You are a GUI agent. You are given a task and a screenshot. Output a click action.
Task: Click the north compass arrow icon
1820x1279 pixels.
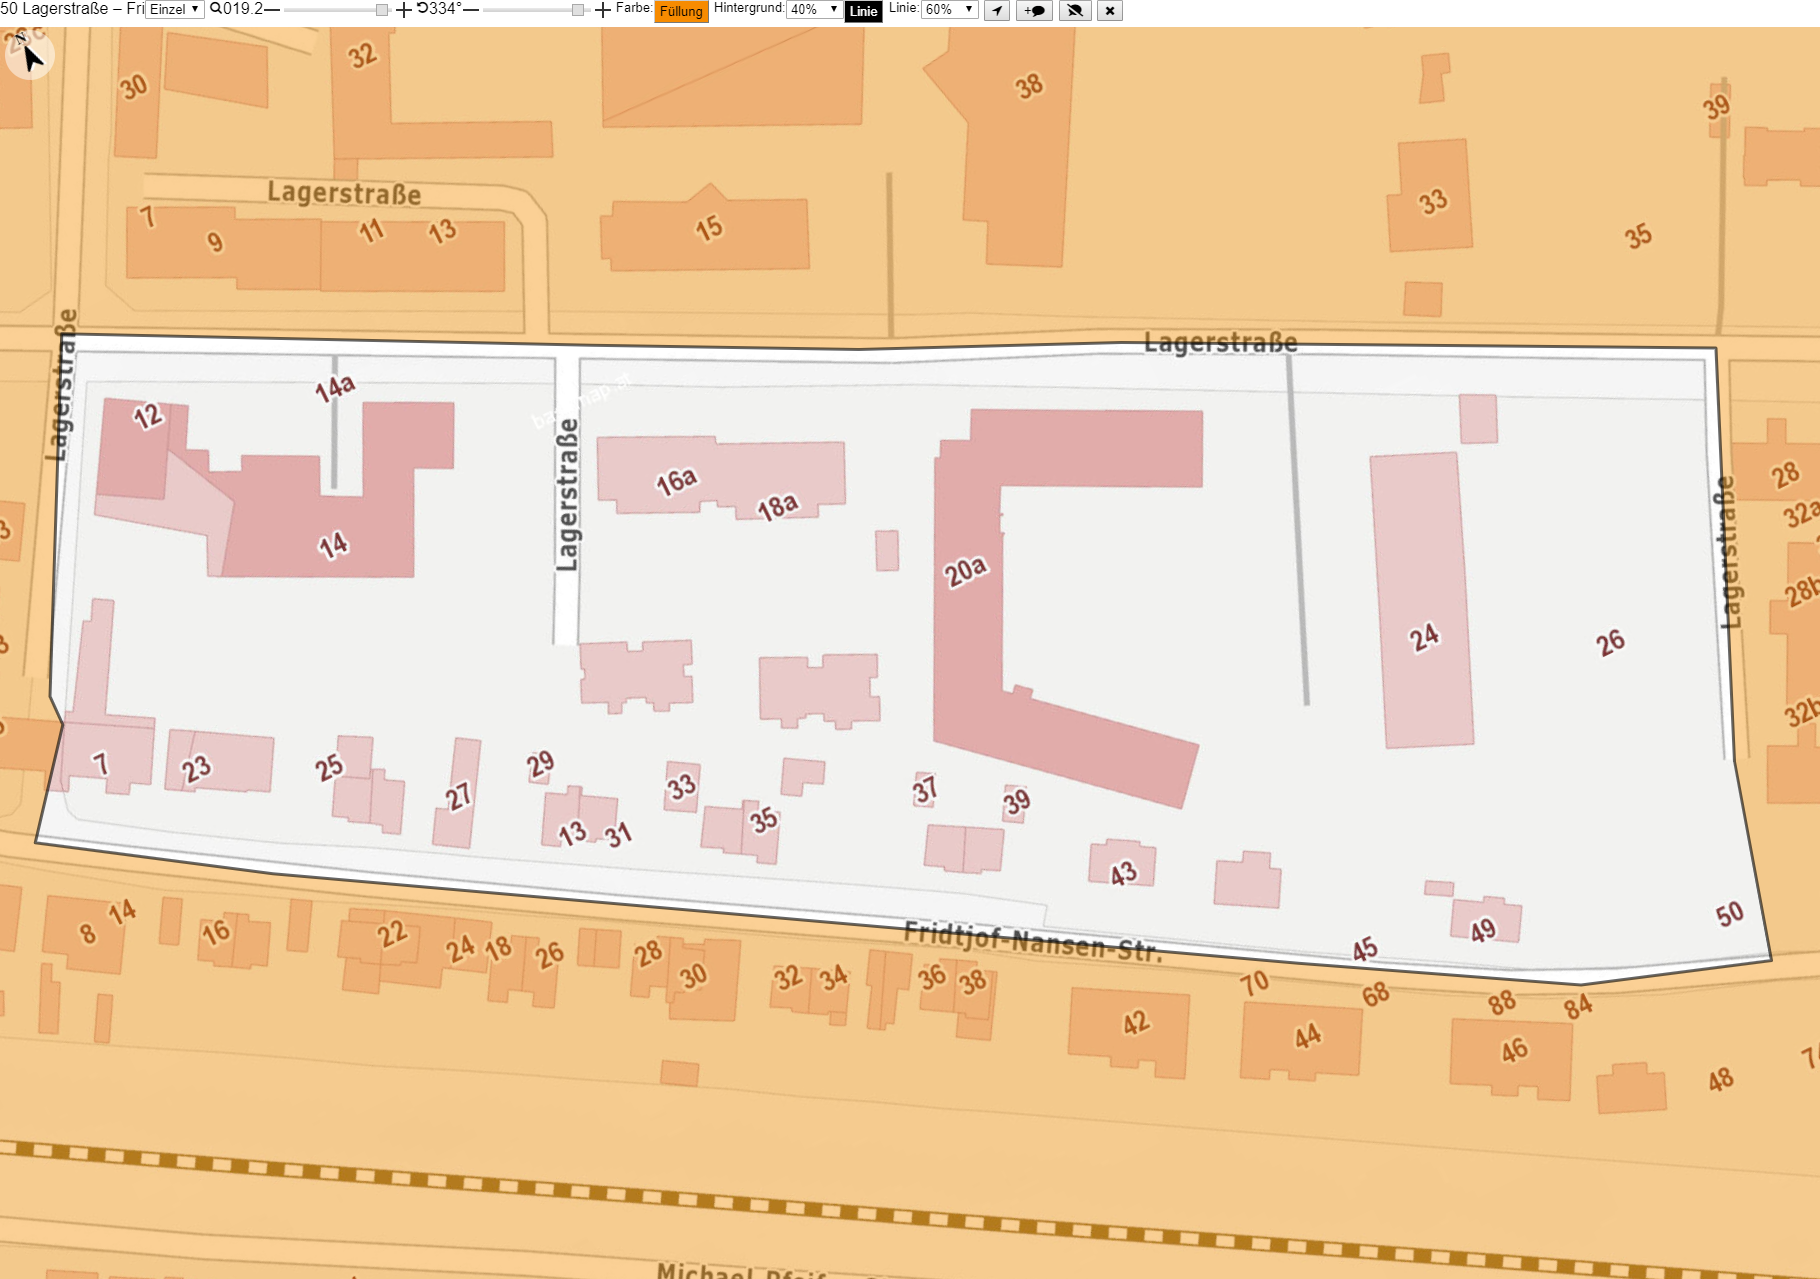28,54
